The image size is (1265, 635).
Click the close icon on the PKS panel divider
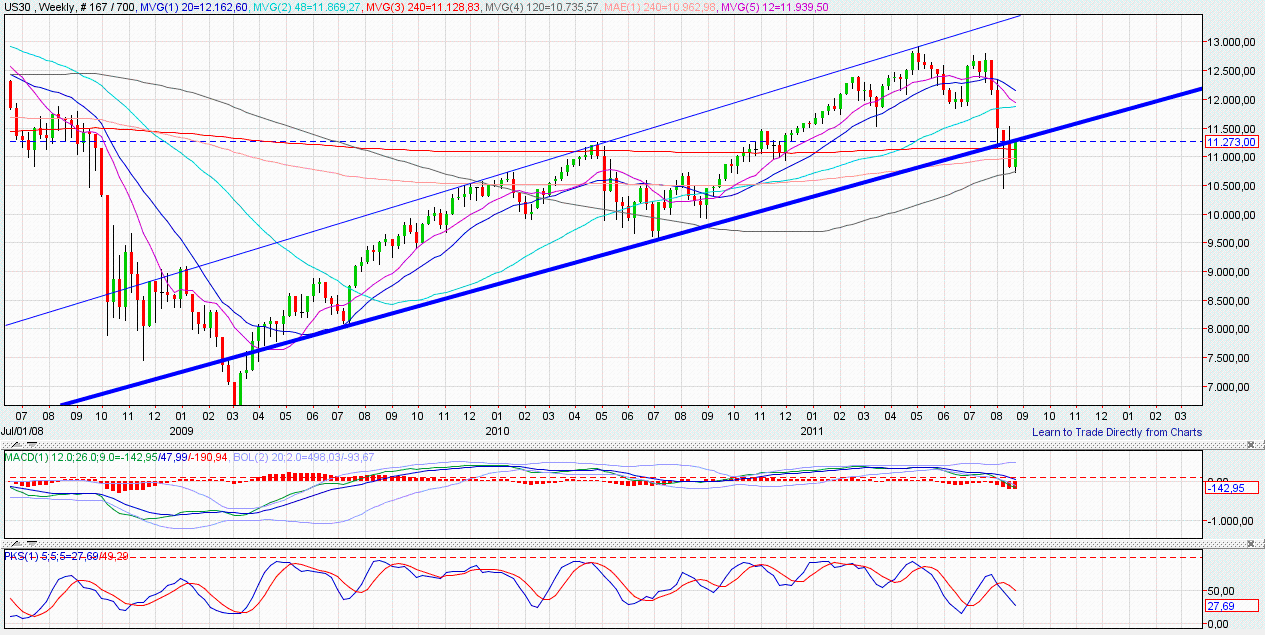[1250, 546]
